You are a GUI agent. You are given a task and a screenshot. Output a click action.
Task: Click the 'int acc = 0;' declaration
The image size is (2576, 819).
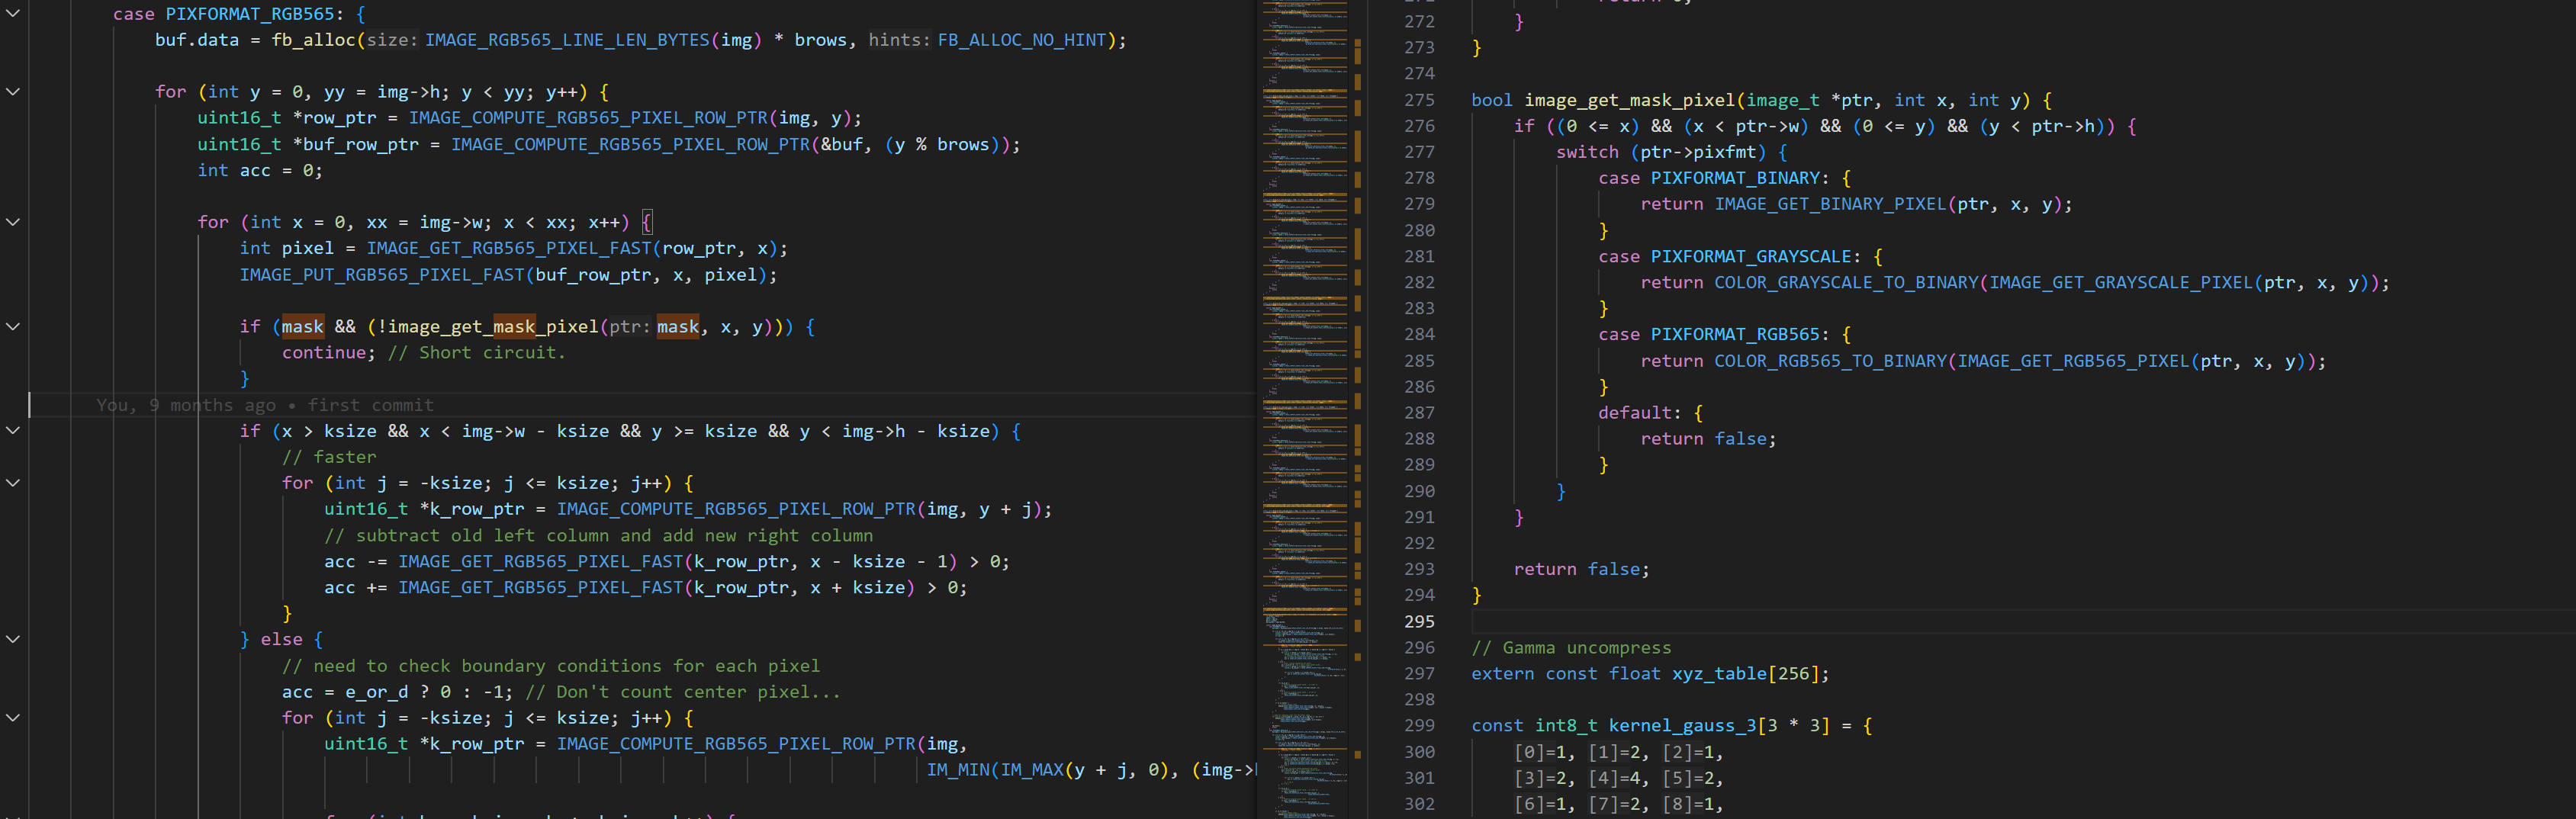(260, 171)
